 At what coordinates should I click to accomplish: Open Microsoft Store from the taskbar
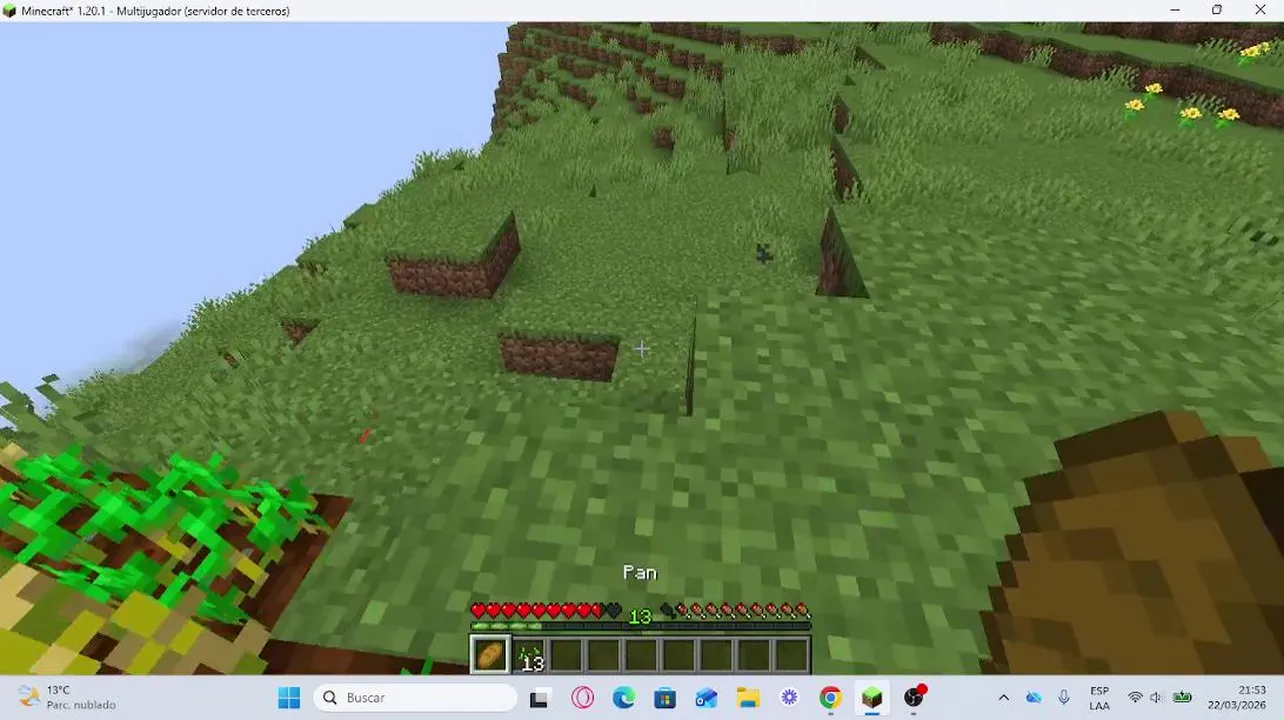coord(665,698)
